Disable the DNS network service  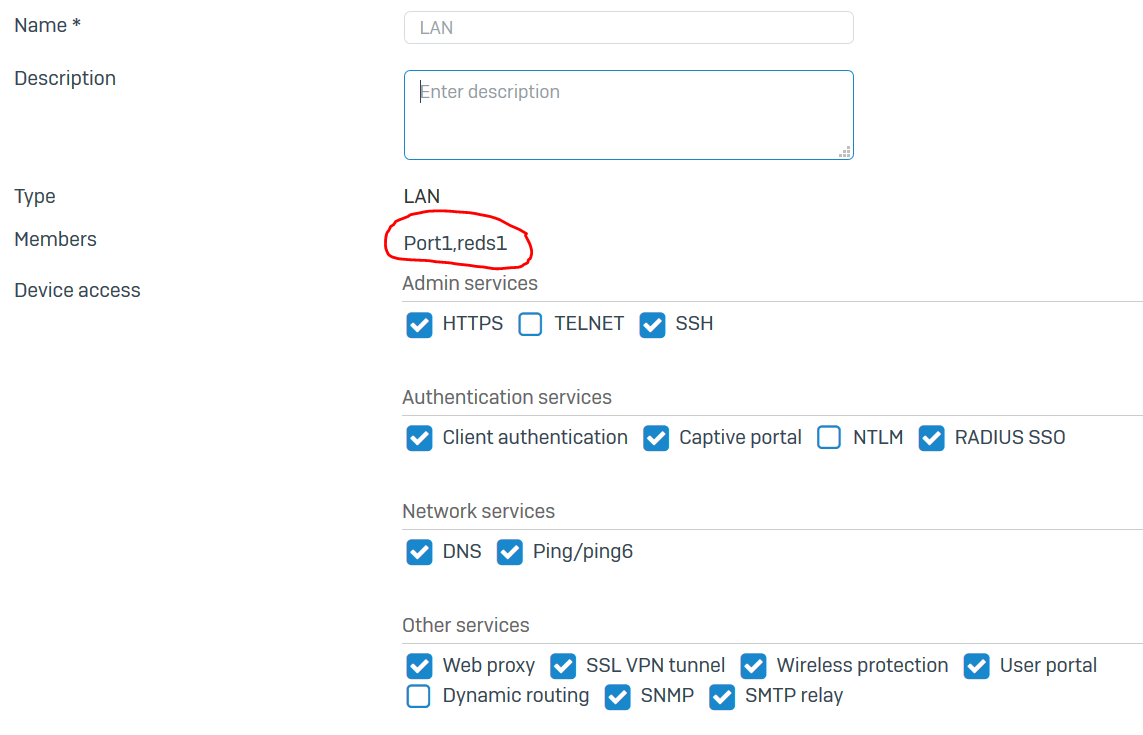pos(419,553)
